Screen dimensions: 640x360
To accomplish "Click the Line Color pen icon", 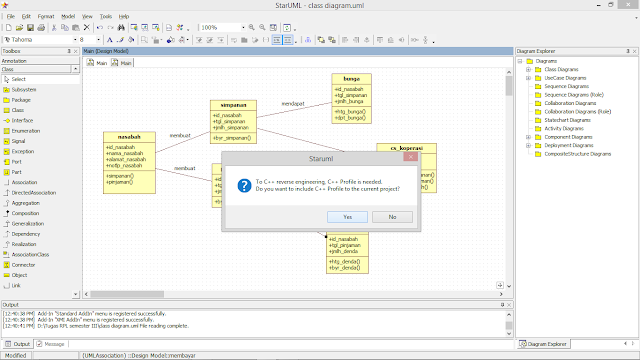I will [120, 40].
